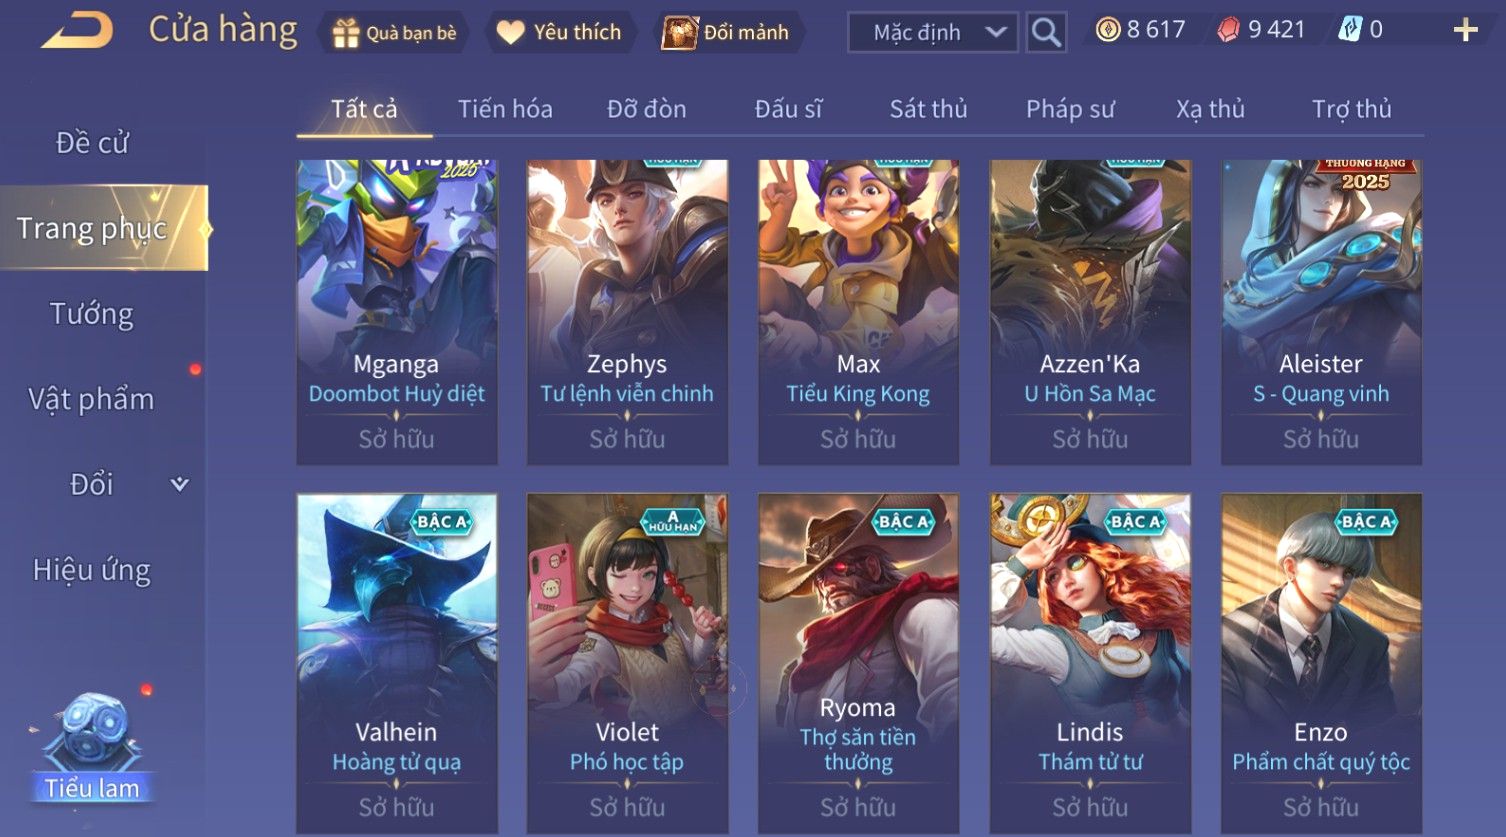
Task: Open the Vật phẩm sidebar section
Action: tap(91, 399)
